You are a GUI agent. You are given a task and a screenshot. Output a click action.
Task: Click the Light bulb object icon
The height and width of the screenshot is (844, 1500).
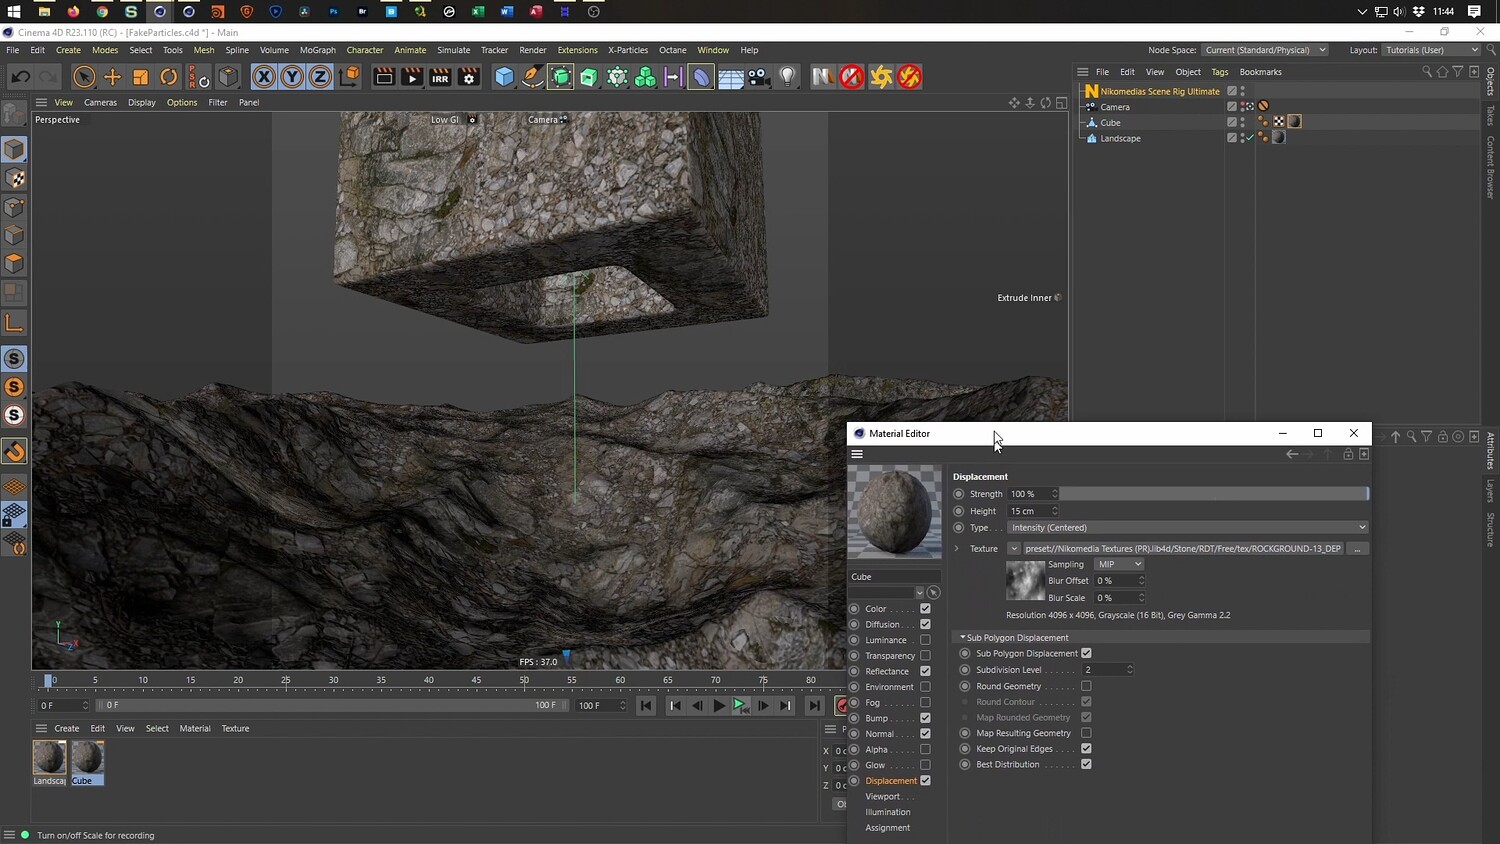[788, 77]
